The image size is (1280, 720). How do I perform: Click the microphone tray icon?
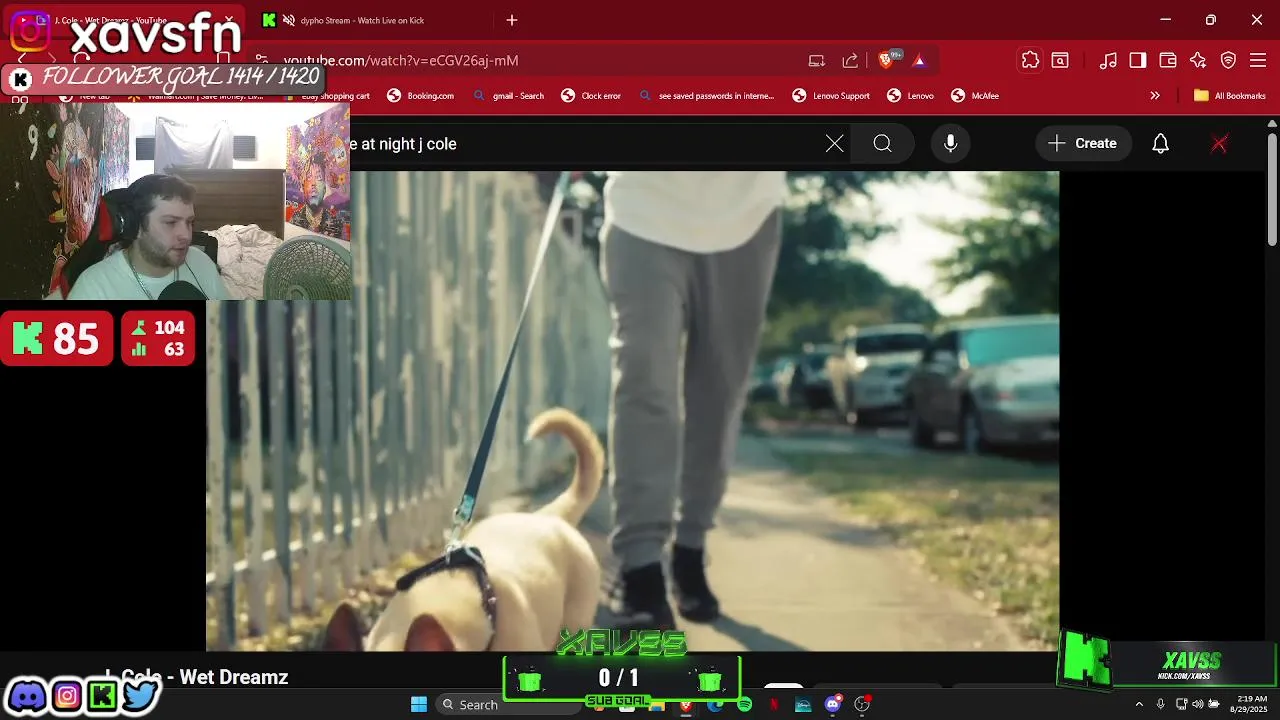click(x=1160, y=705)
